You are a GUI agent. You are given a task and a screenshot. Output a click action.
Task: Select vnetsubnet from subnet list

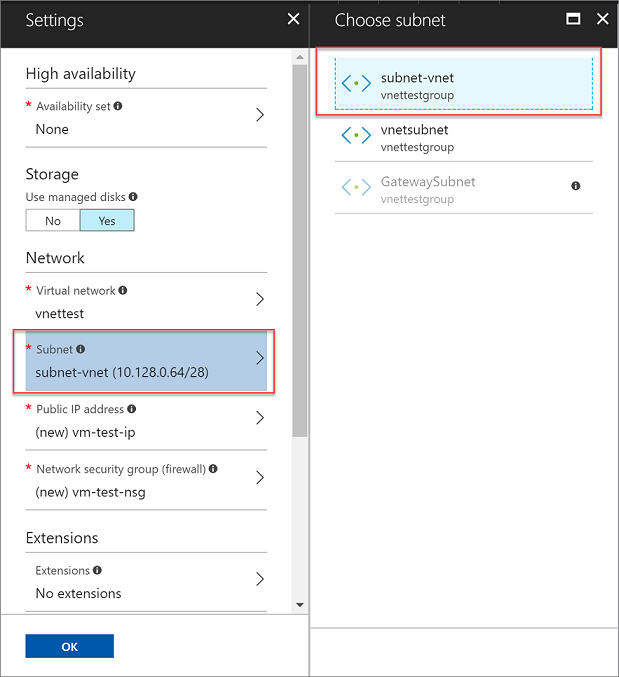point(464,136)
